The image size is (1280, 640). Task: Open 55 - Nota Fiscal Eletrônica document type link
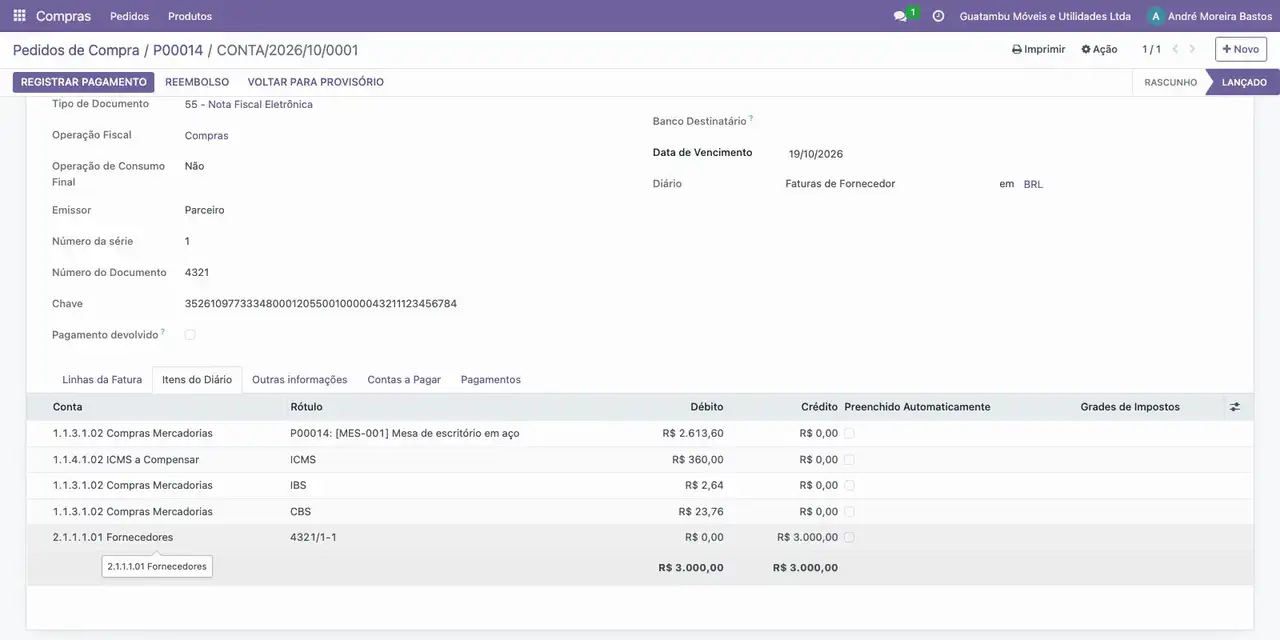point(249,104)
